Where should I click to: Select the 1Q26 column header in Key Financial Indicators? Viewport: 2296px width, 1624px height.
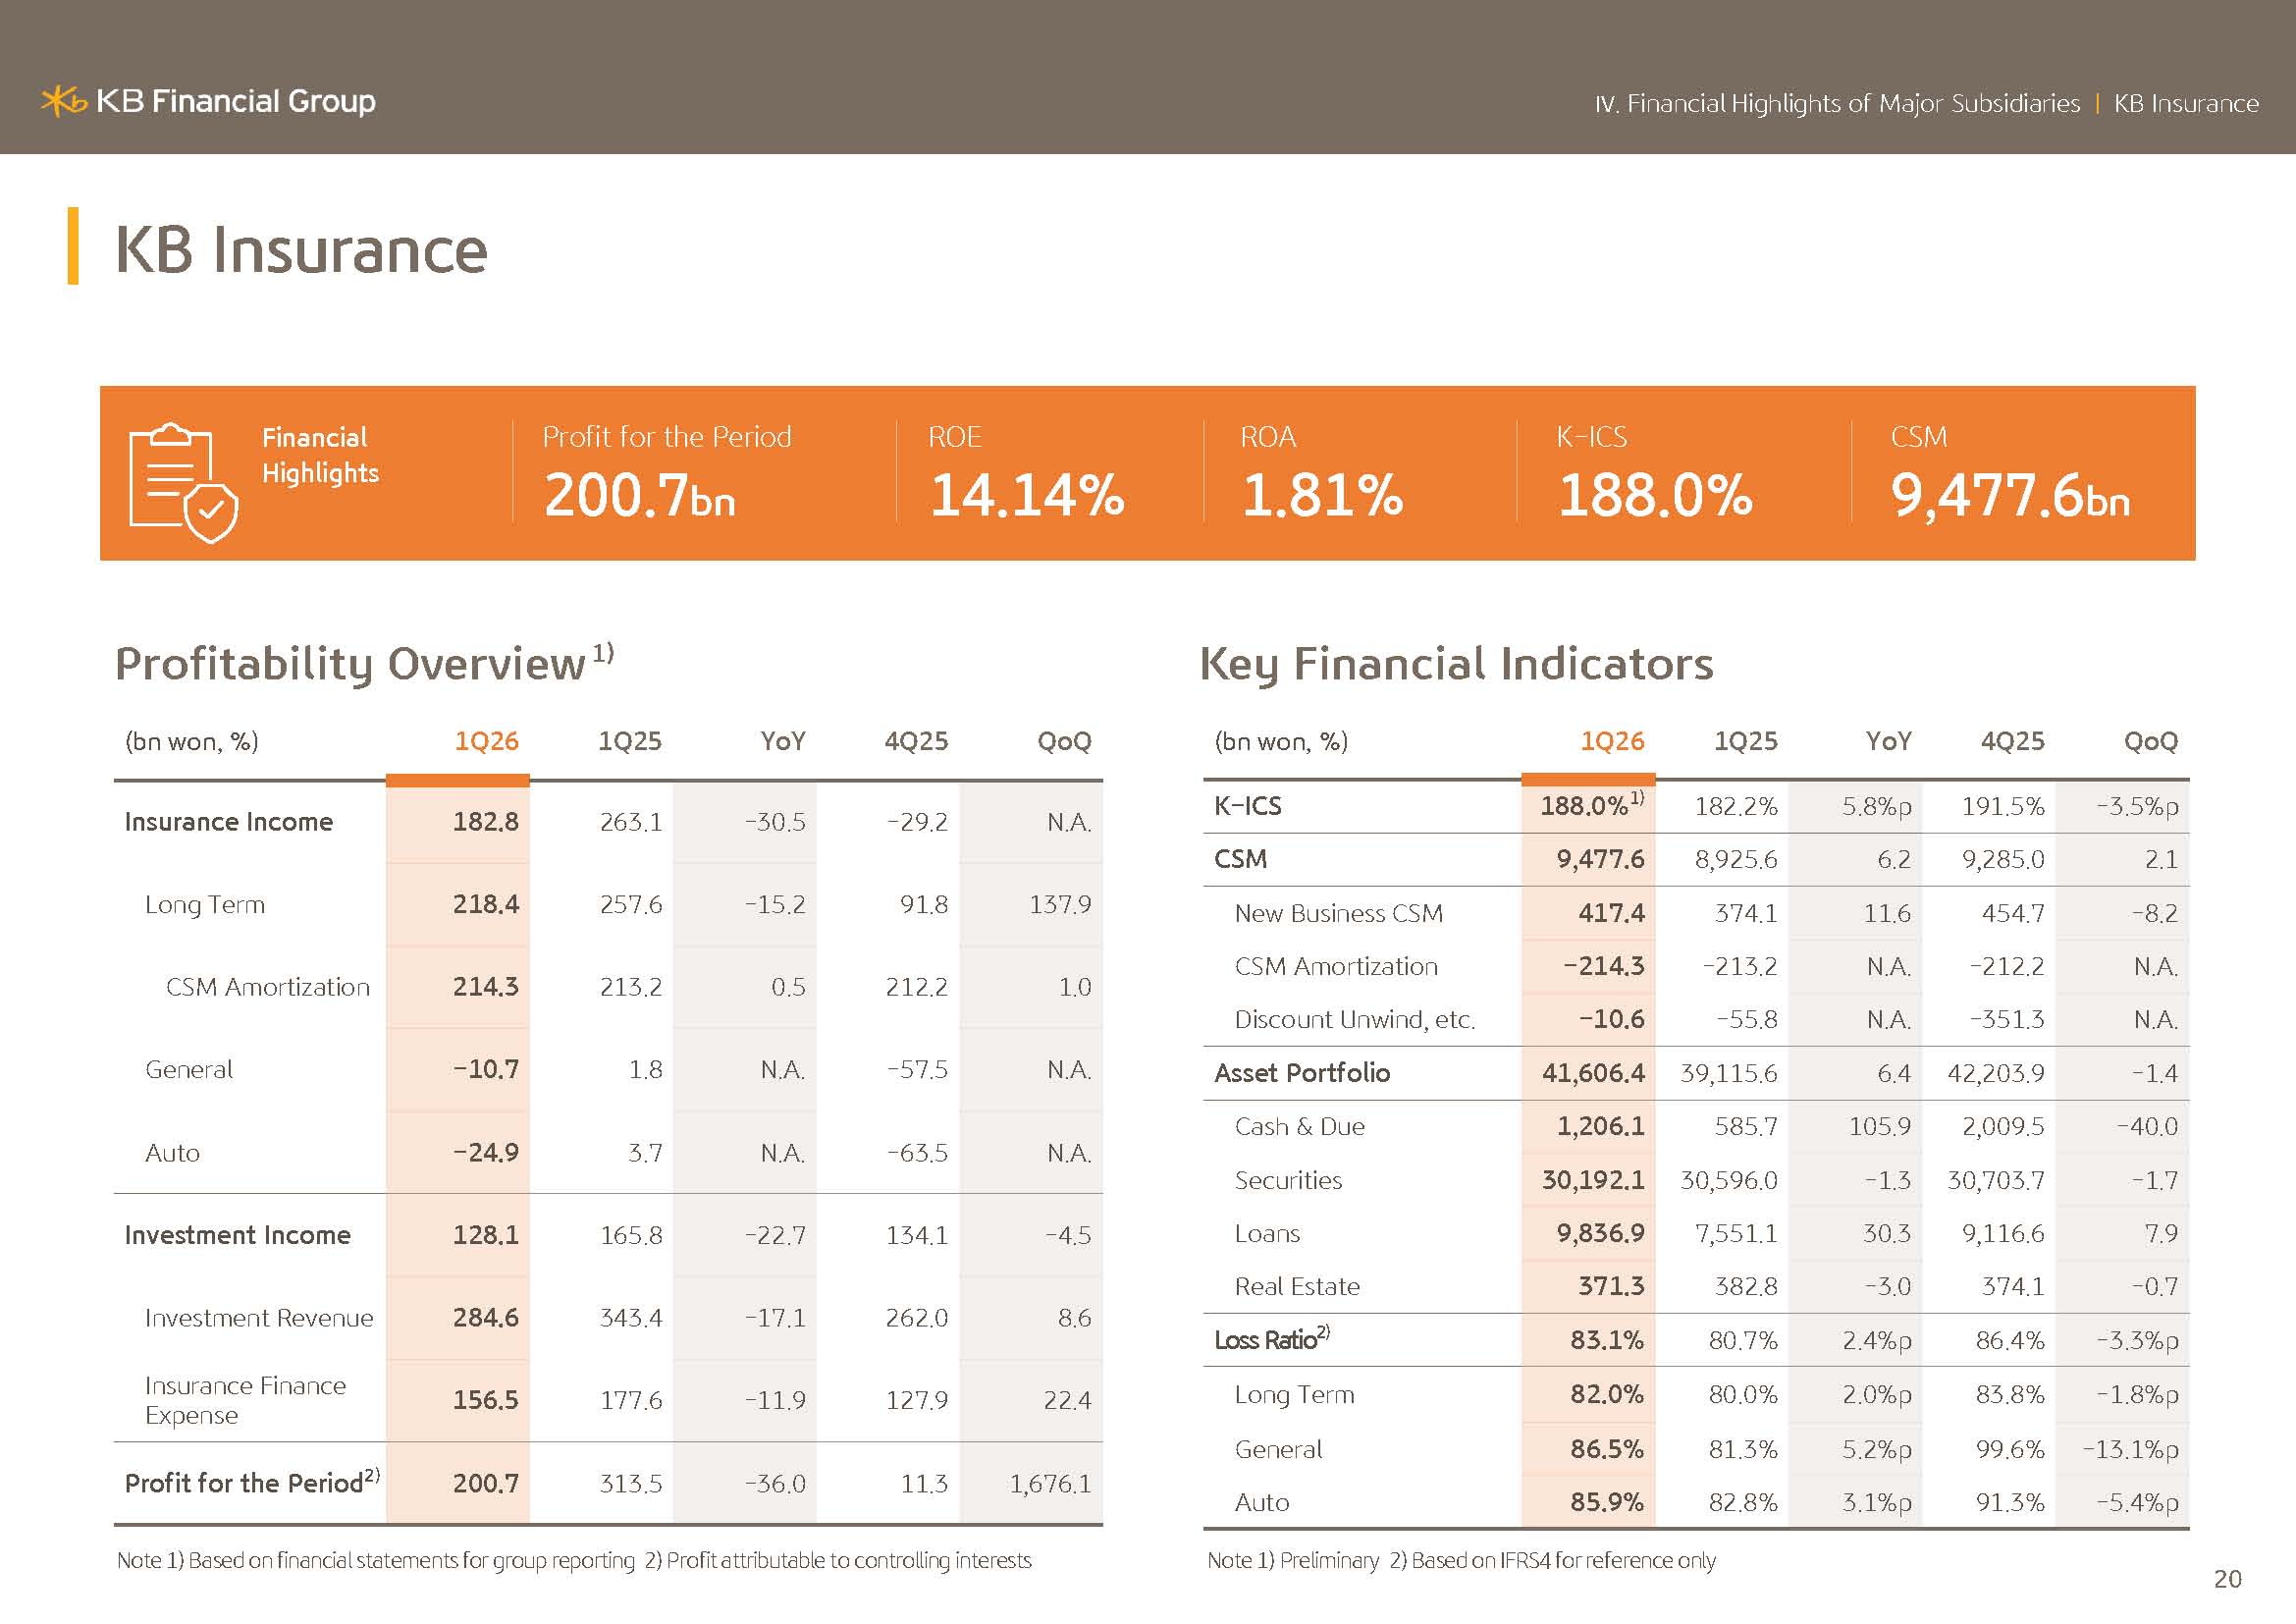(1612, 741)
